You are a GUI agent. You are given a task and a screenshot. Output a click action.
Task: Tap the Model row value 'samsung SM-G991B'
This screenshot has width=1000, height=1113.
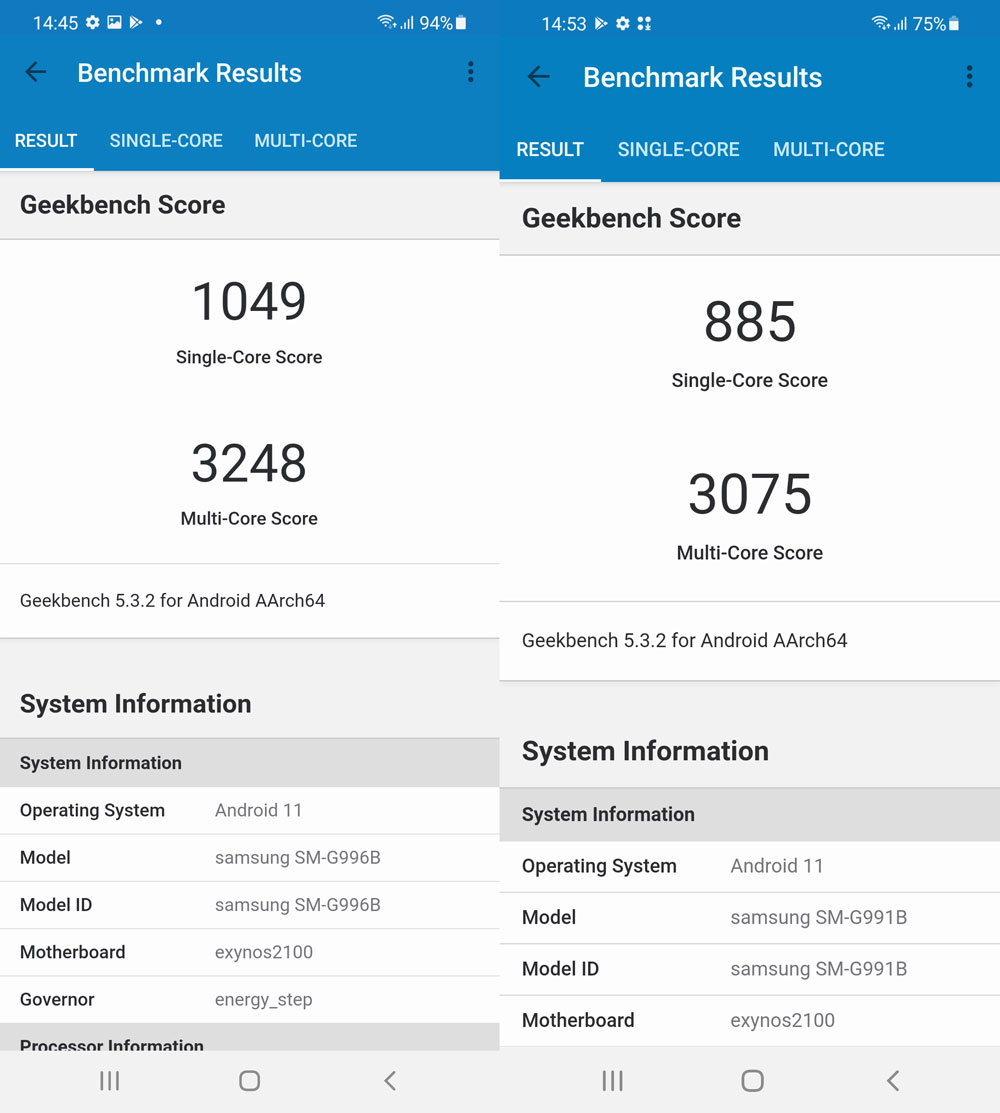(x=819, y=917)
